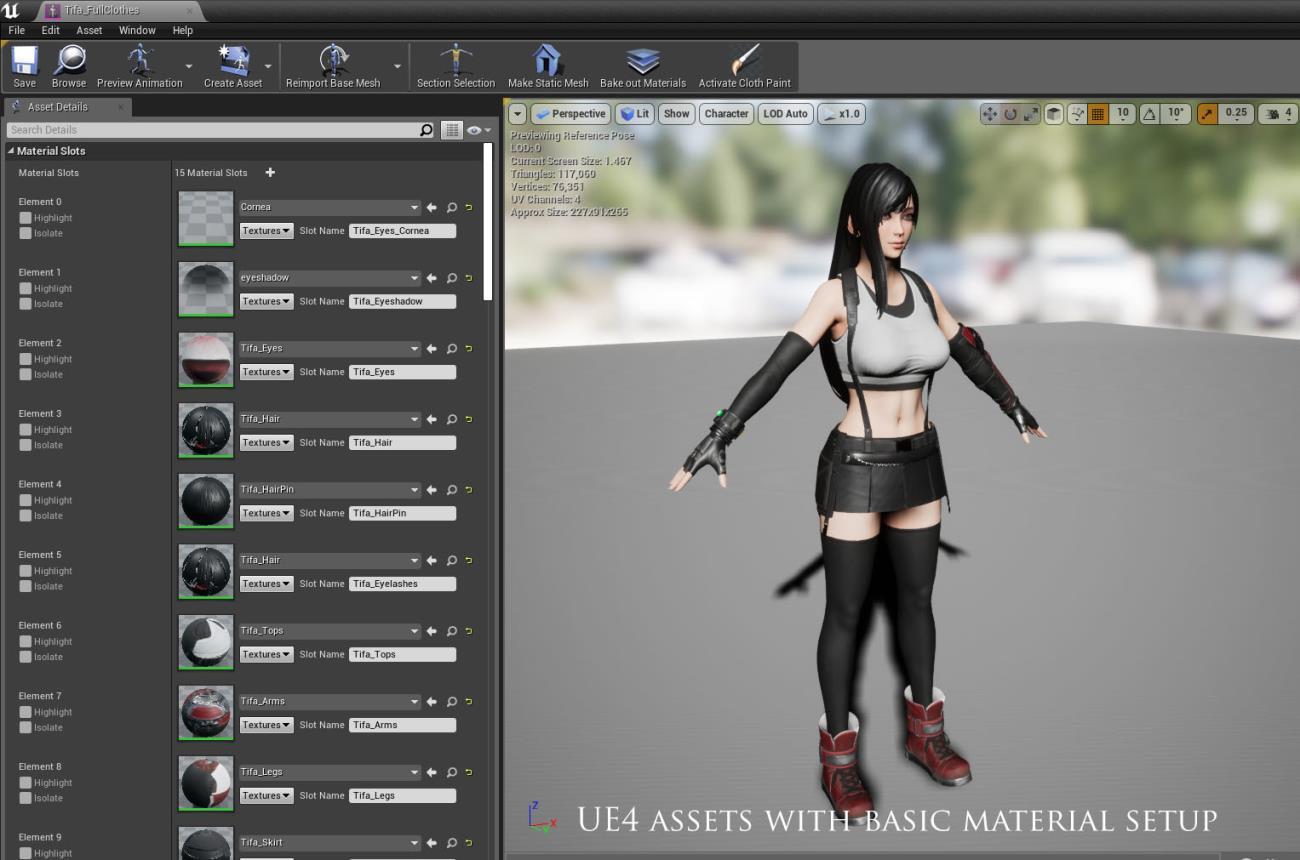Enable Highlight for Element 1
This screenshot has width=1300, height=860.
pos(26,289)
